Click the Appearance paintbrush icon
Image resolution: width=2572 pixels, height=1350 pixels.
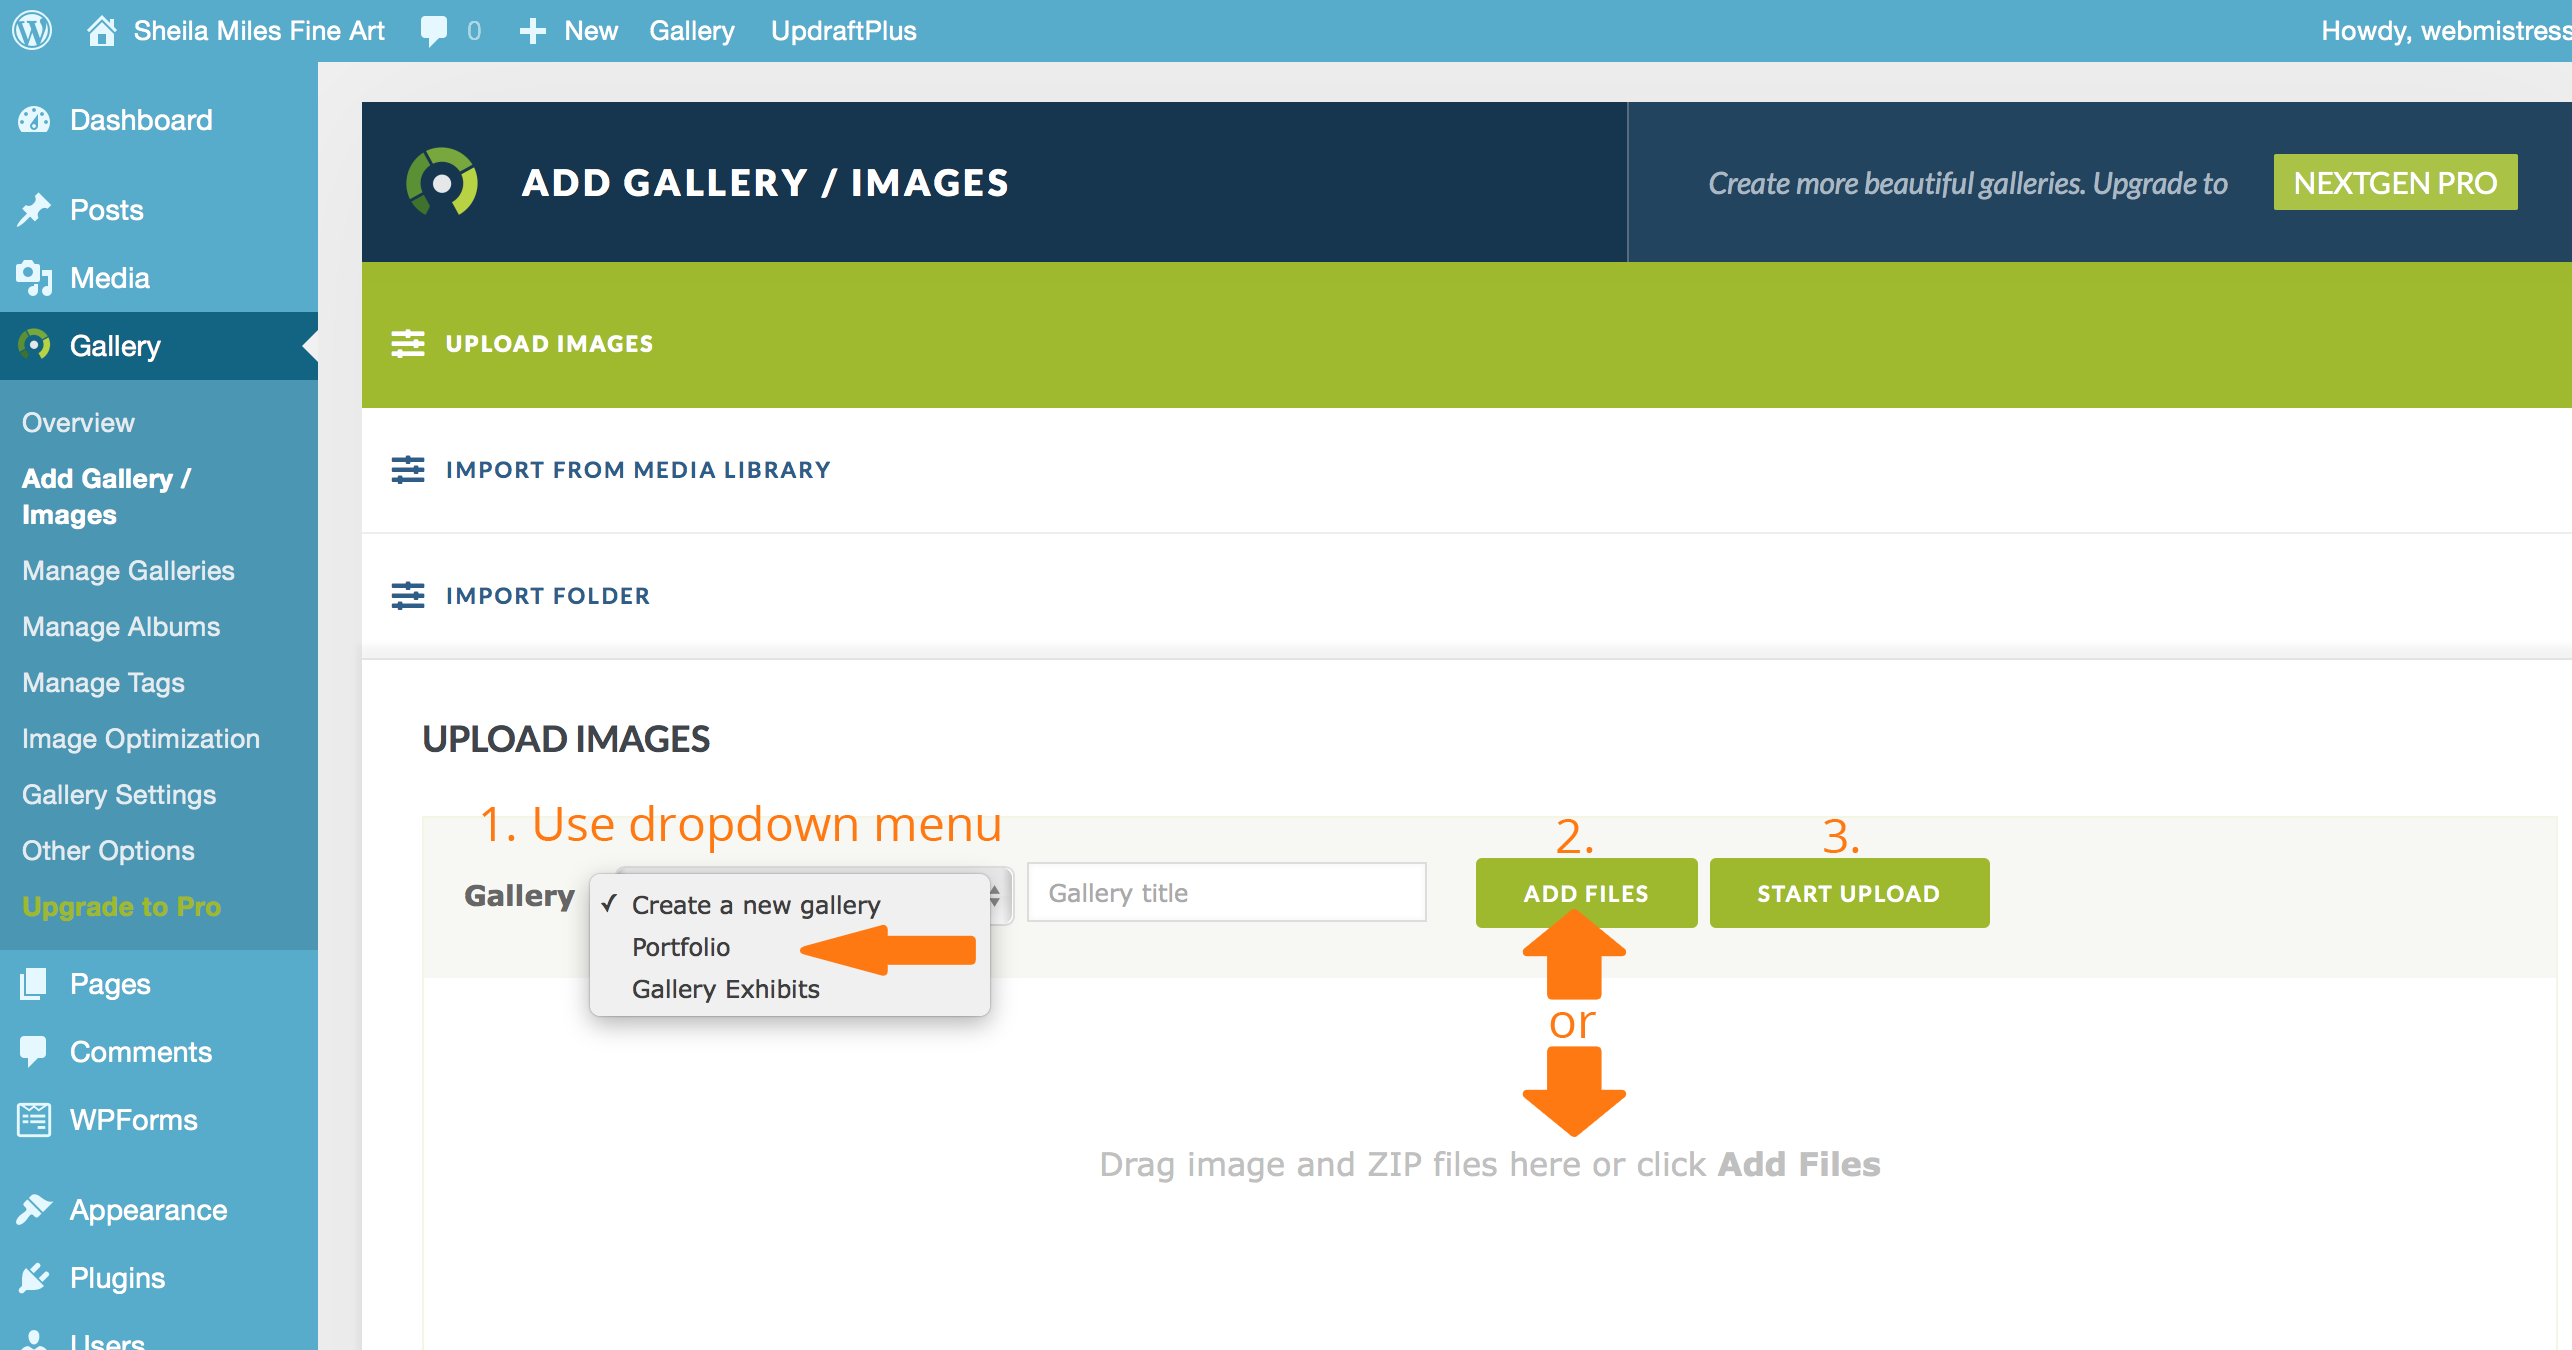coord(34,1210)
